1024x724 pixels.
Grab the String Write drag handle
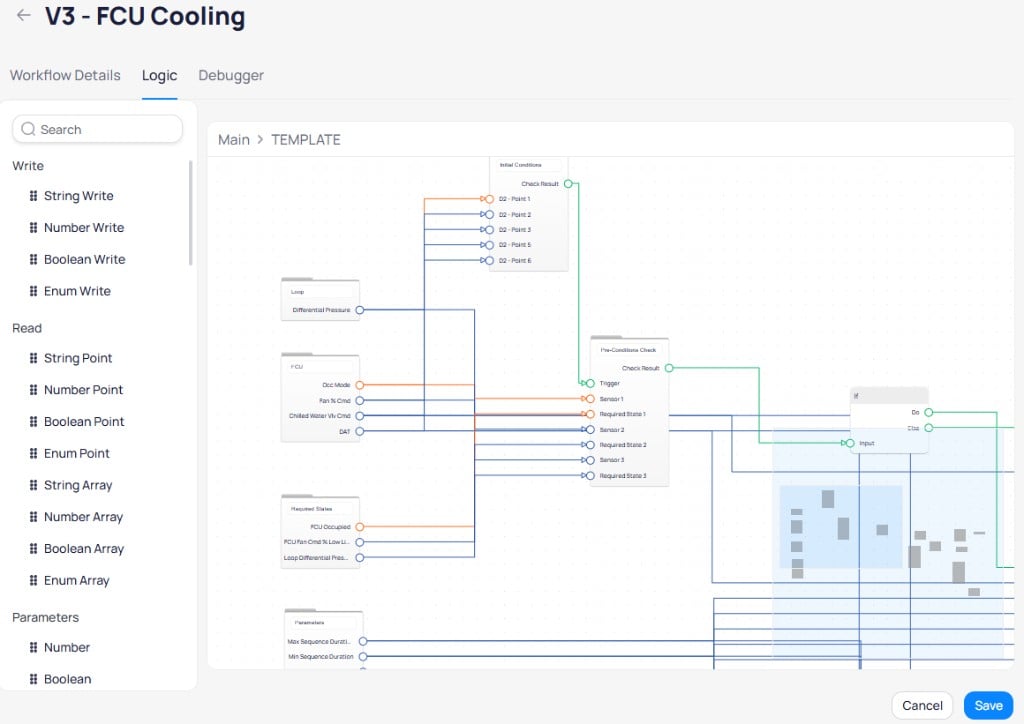[33, 196]
